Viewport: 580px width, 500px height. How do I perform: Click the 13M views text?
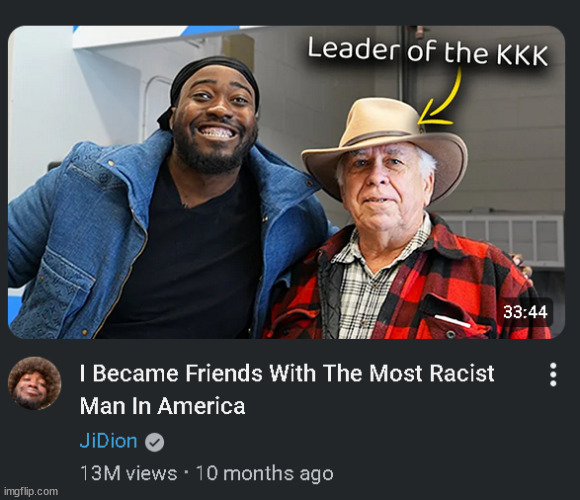coord(128,473)
